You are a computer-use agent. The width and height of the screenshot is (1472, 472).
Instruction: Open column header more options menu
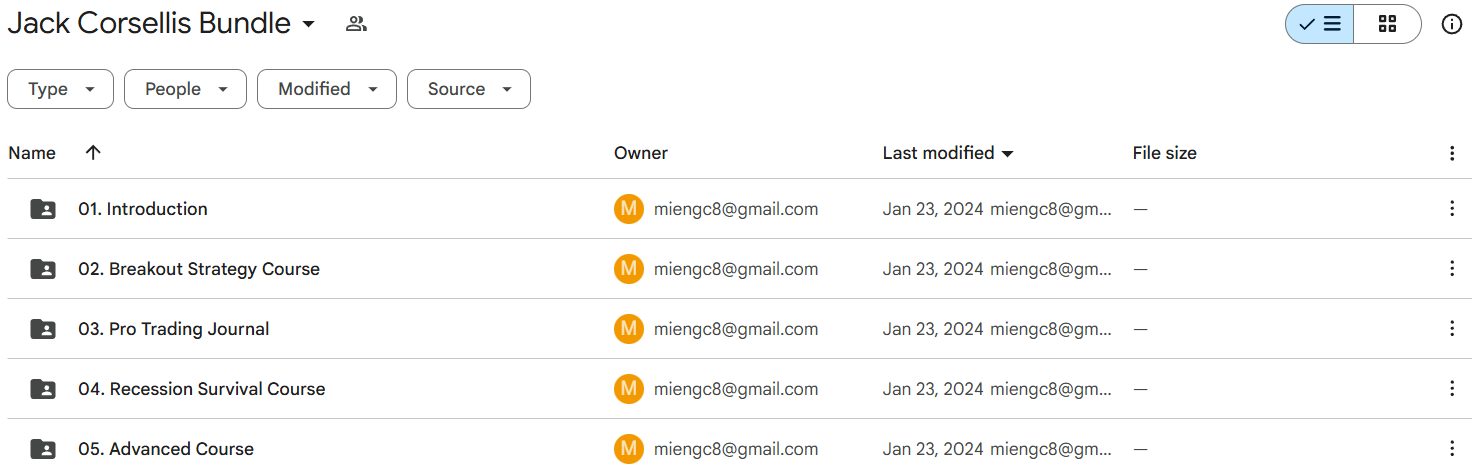tap(1452, 153)
